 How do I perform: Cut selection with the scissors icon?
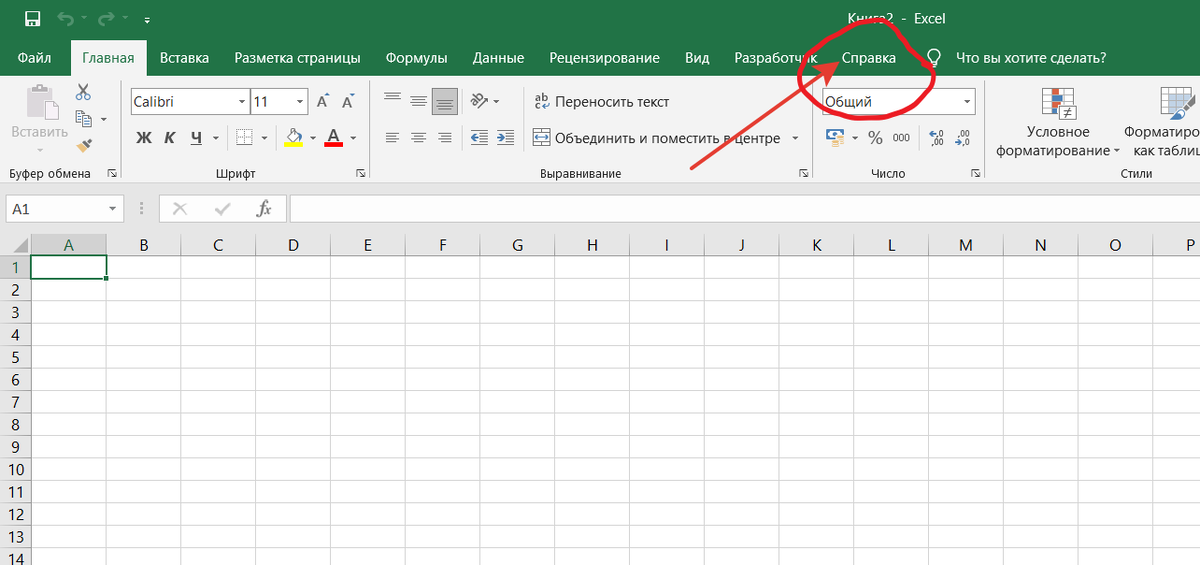pos(84,92)
